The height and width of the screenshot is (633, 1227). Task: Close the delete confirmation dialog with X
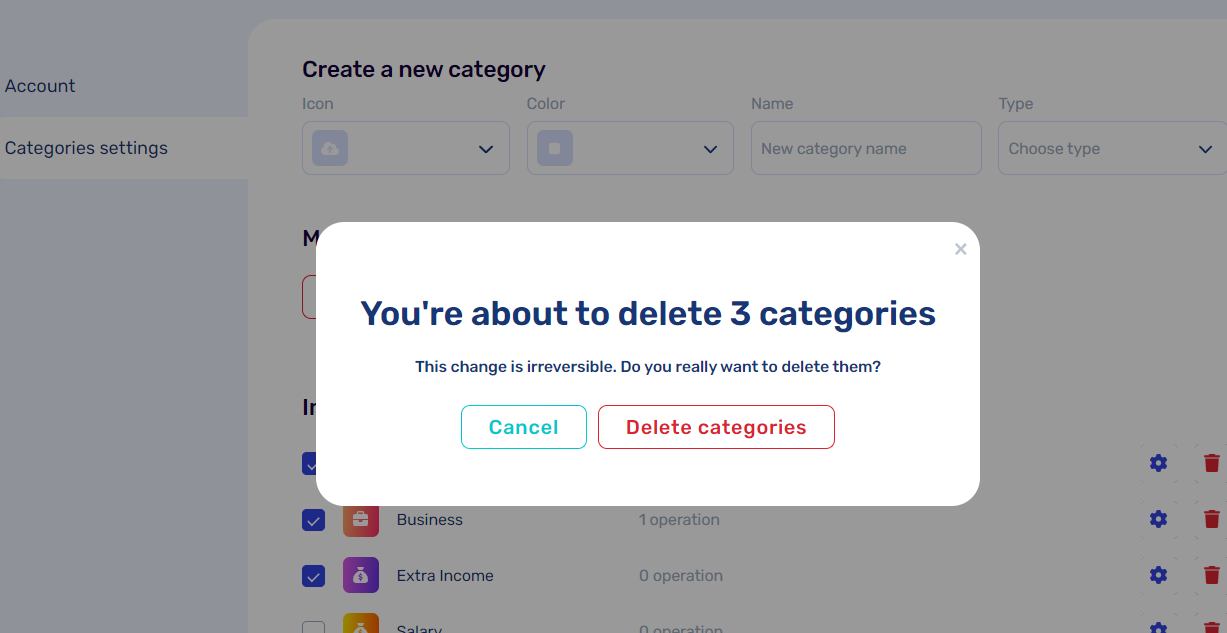tap(960, 249)
